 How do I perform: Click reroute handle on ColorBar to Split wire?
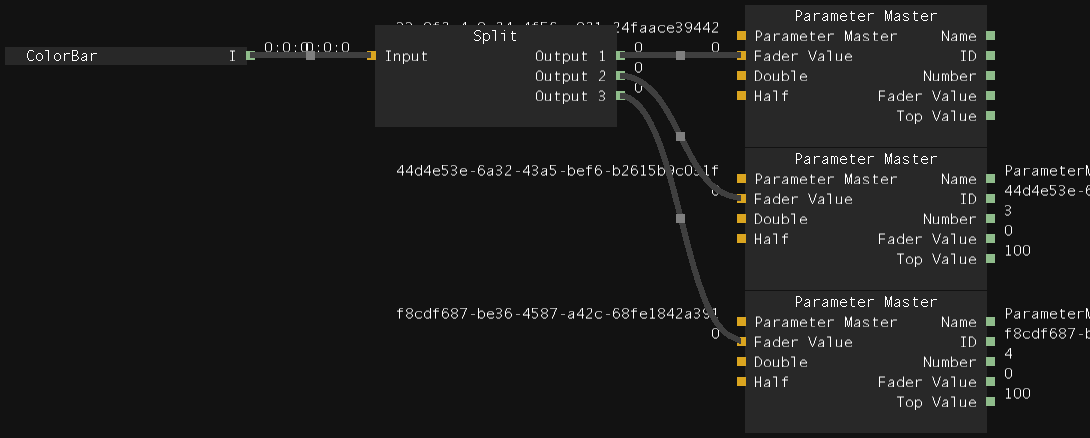310,56
